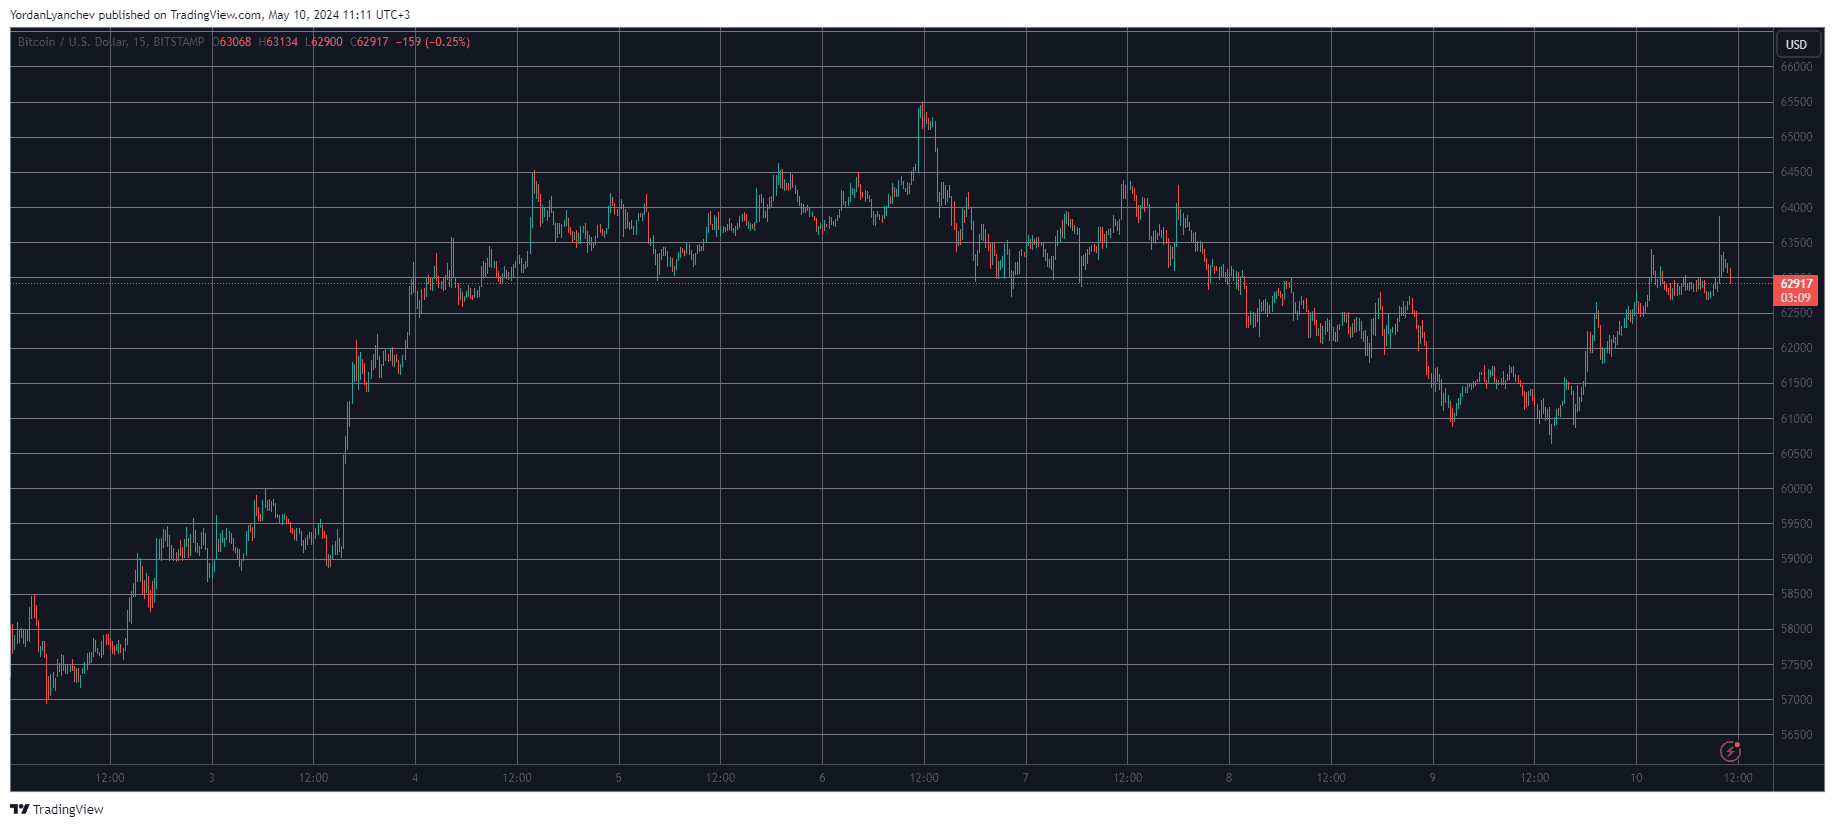1835x827 pixels.
Task: Click the TradingView logo at bottom
Action: [x=57, y=809]
